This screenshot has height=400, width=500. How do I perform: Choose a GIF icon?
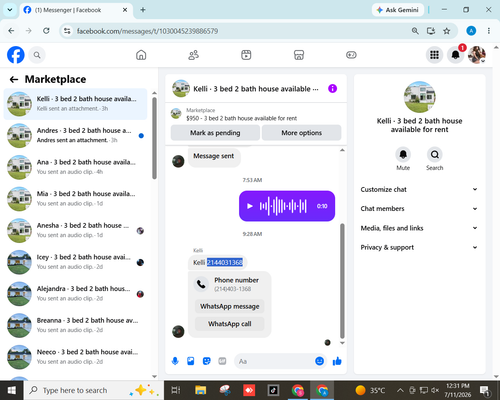point(222,361)
